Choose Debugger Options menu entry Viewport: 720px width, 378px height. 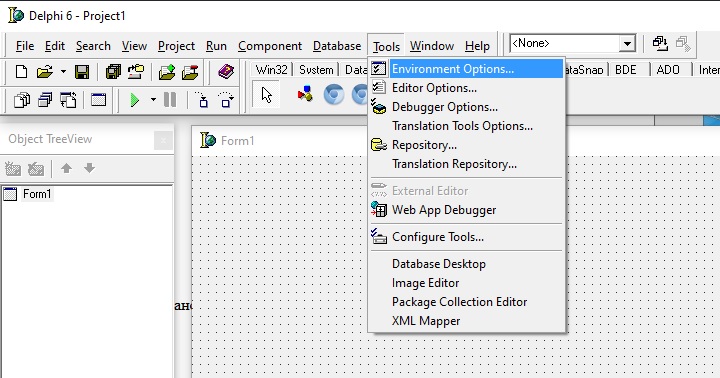[x=467, y=107]
